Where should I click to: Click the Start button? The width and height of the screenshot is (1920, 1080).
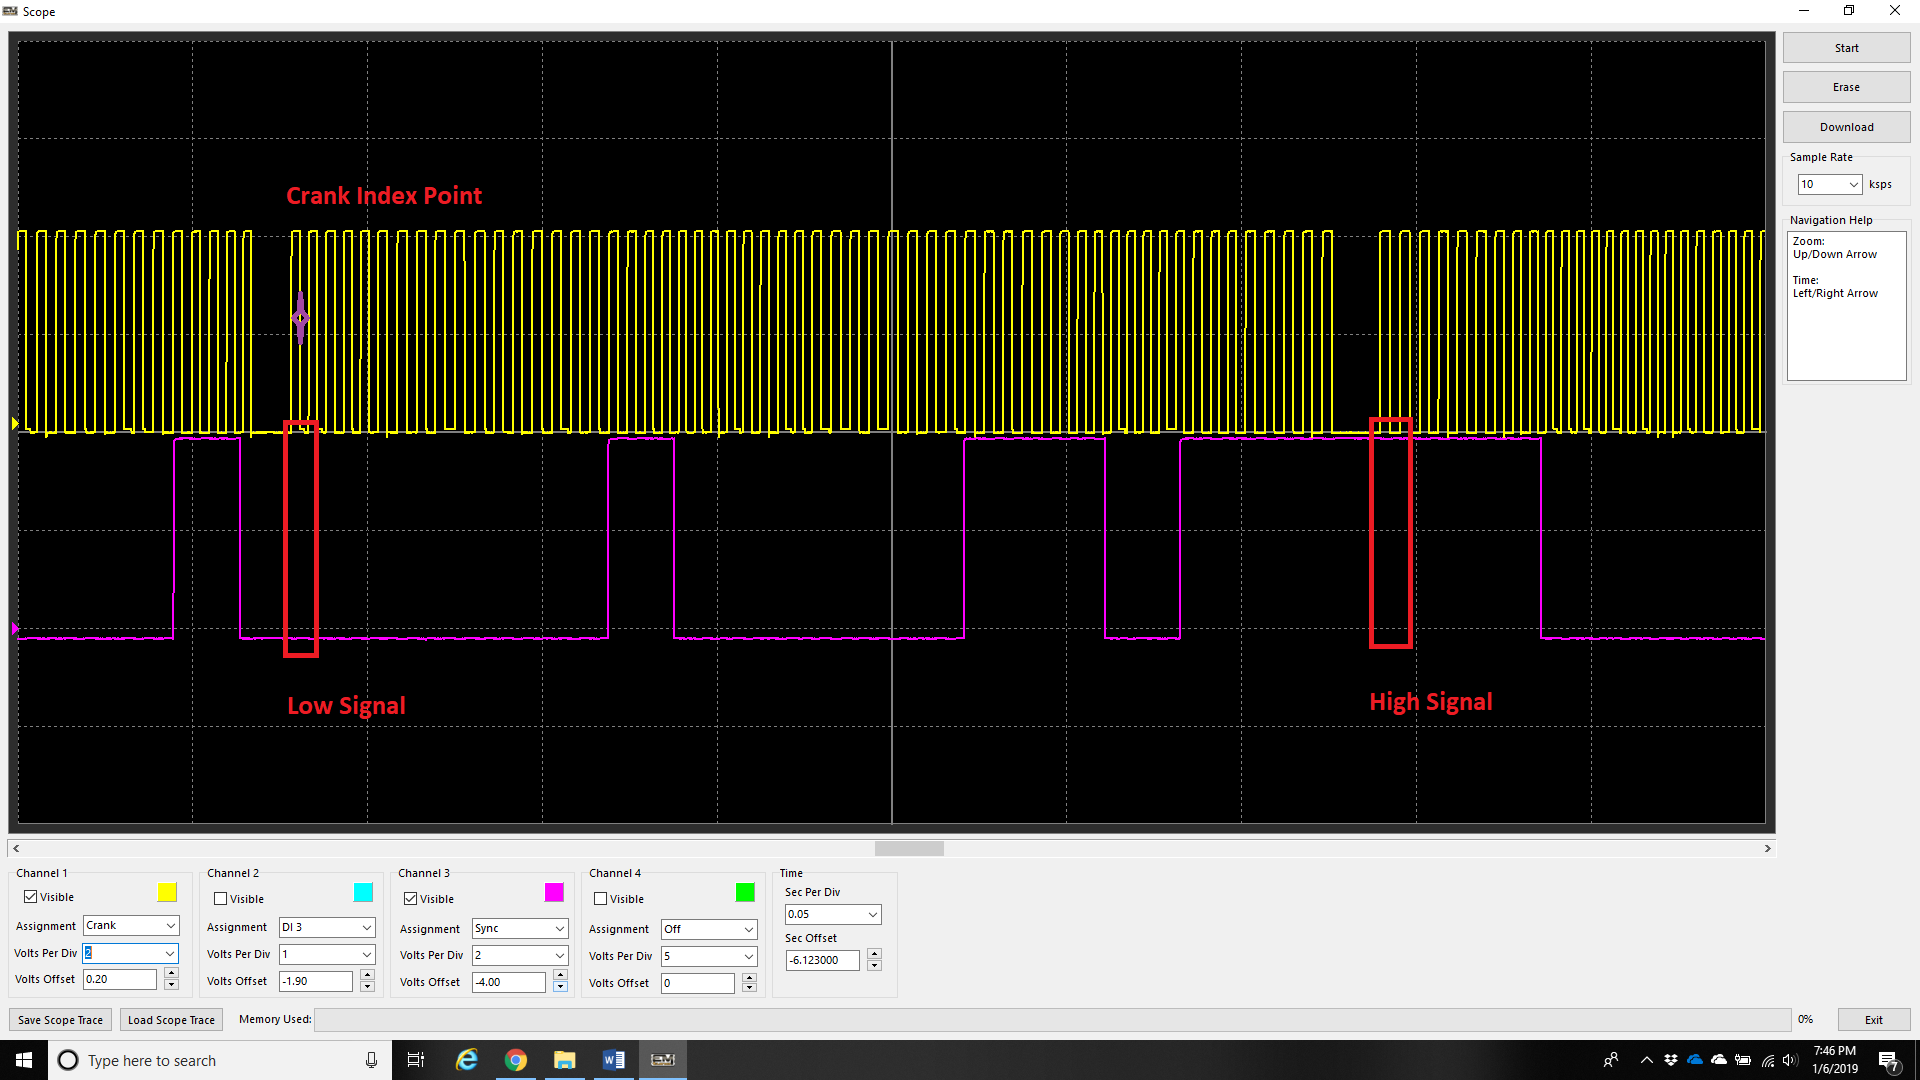point(1846,48)
